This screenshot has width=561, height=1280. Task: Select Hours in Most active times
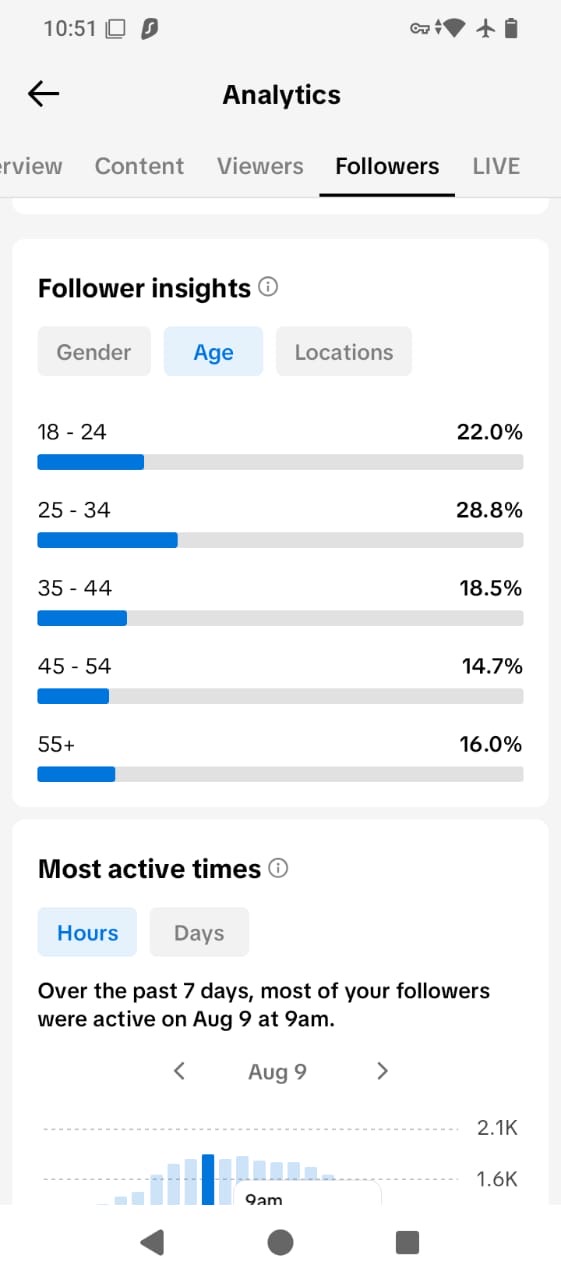pos(88,933)
